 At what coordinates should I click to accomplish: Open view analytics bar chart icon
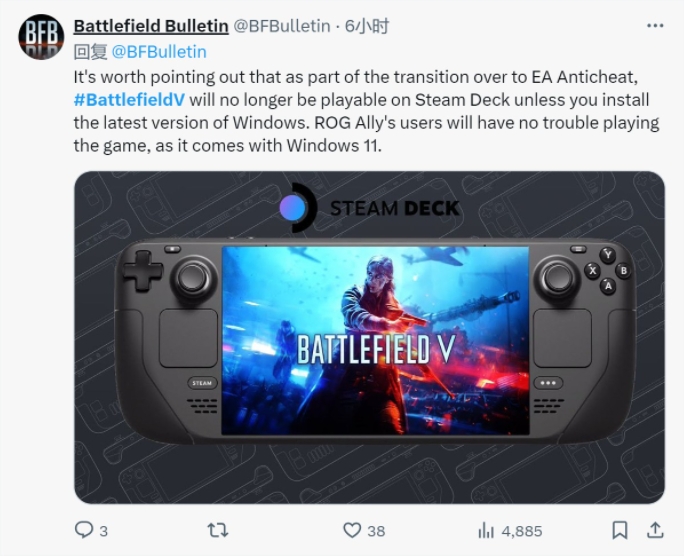486,531
